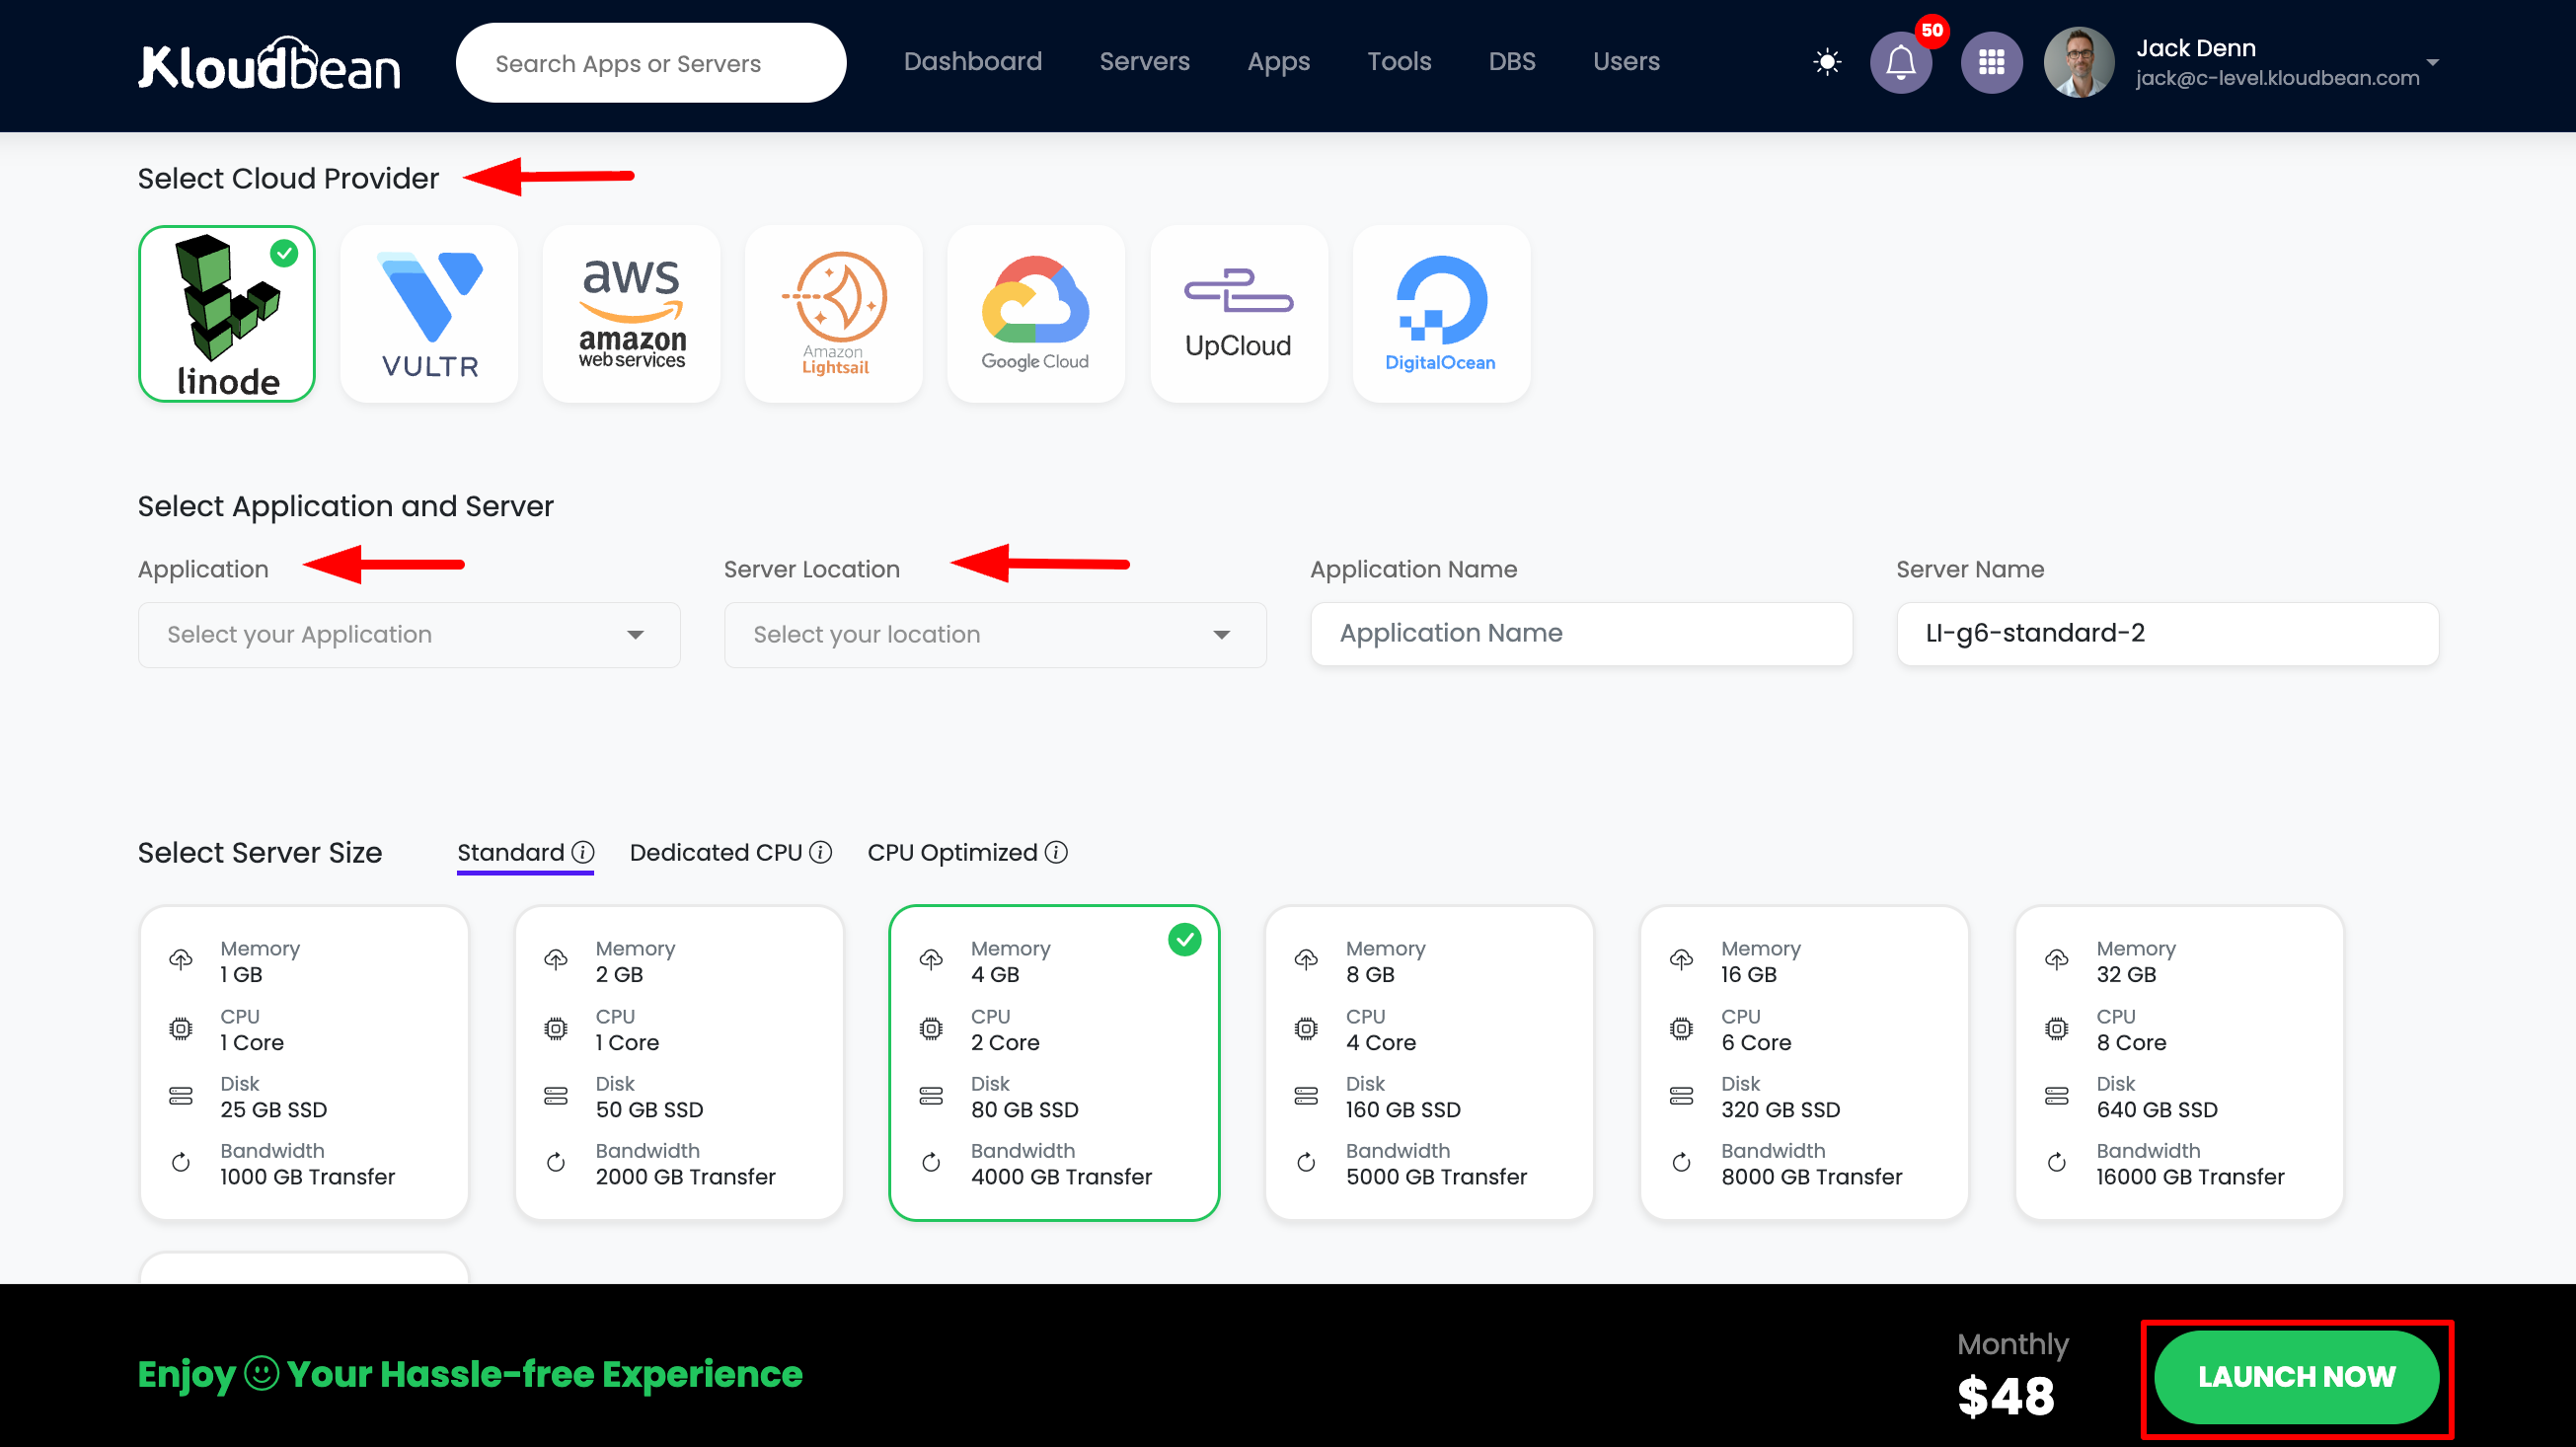2576x1447 pixels.
Task: Select Vultr as cloud provider
Action: point(430,314)
